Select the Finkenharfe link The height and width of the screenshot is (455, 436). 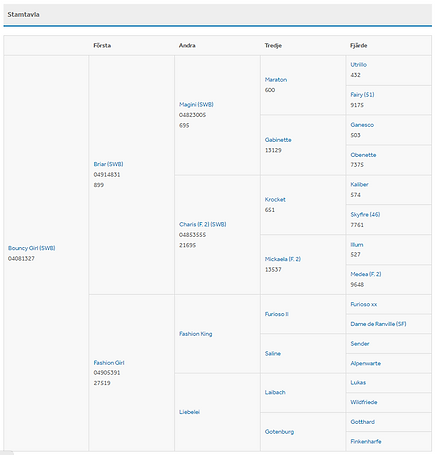[x=366, y=441]
